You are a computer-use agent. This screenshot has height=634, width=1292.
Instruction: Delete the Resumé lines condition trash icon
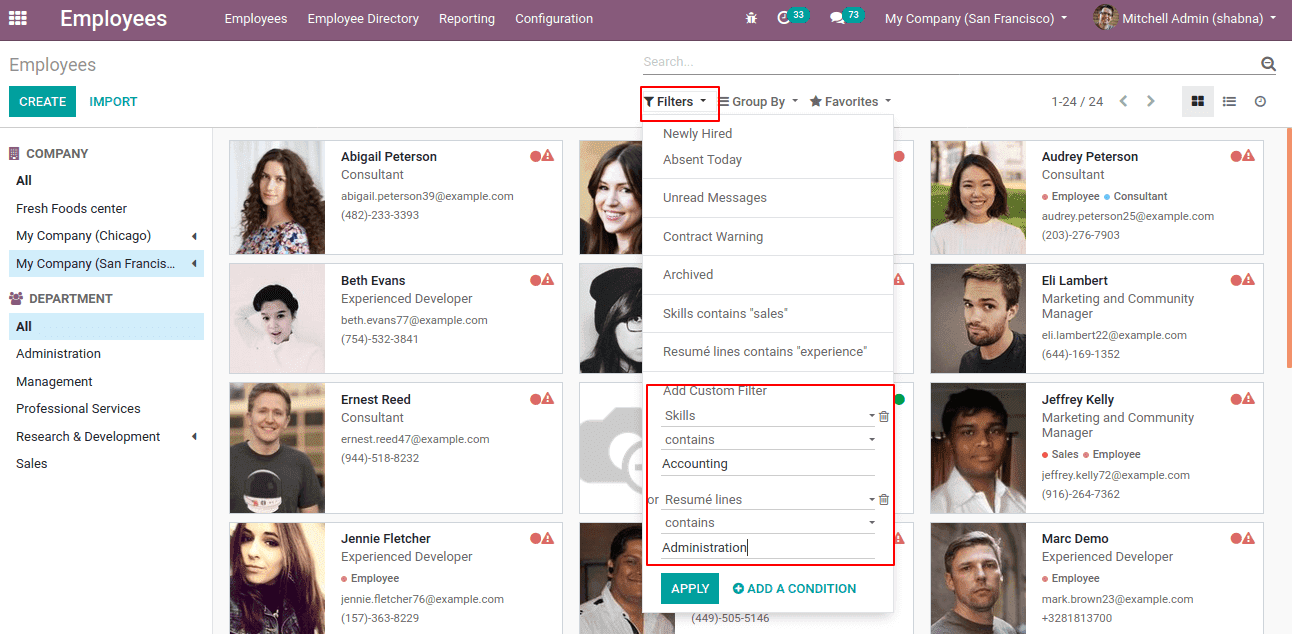(884, 500)
